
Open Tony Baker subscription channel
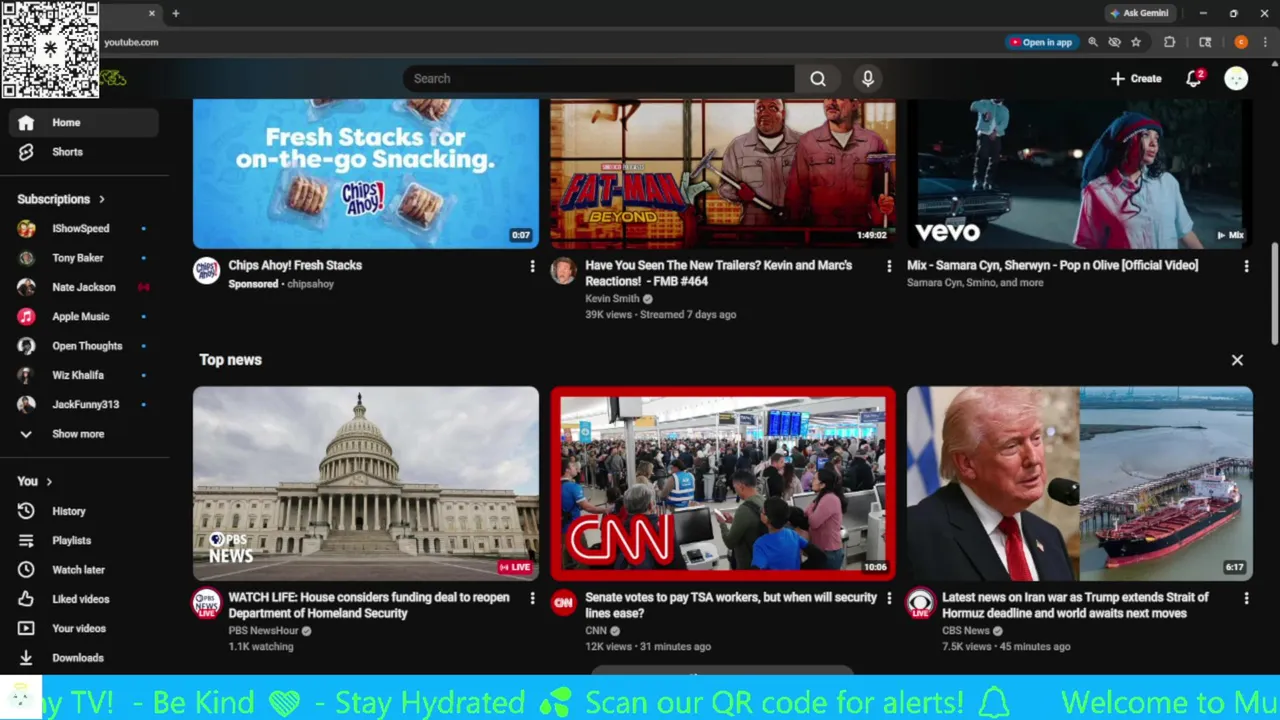tap(84, 258)
